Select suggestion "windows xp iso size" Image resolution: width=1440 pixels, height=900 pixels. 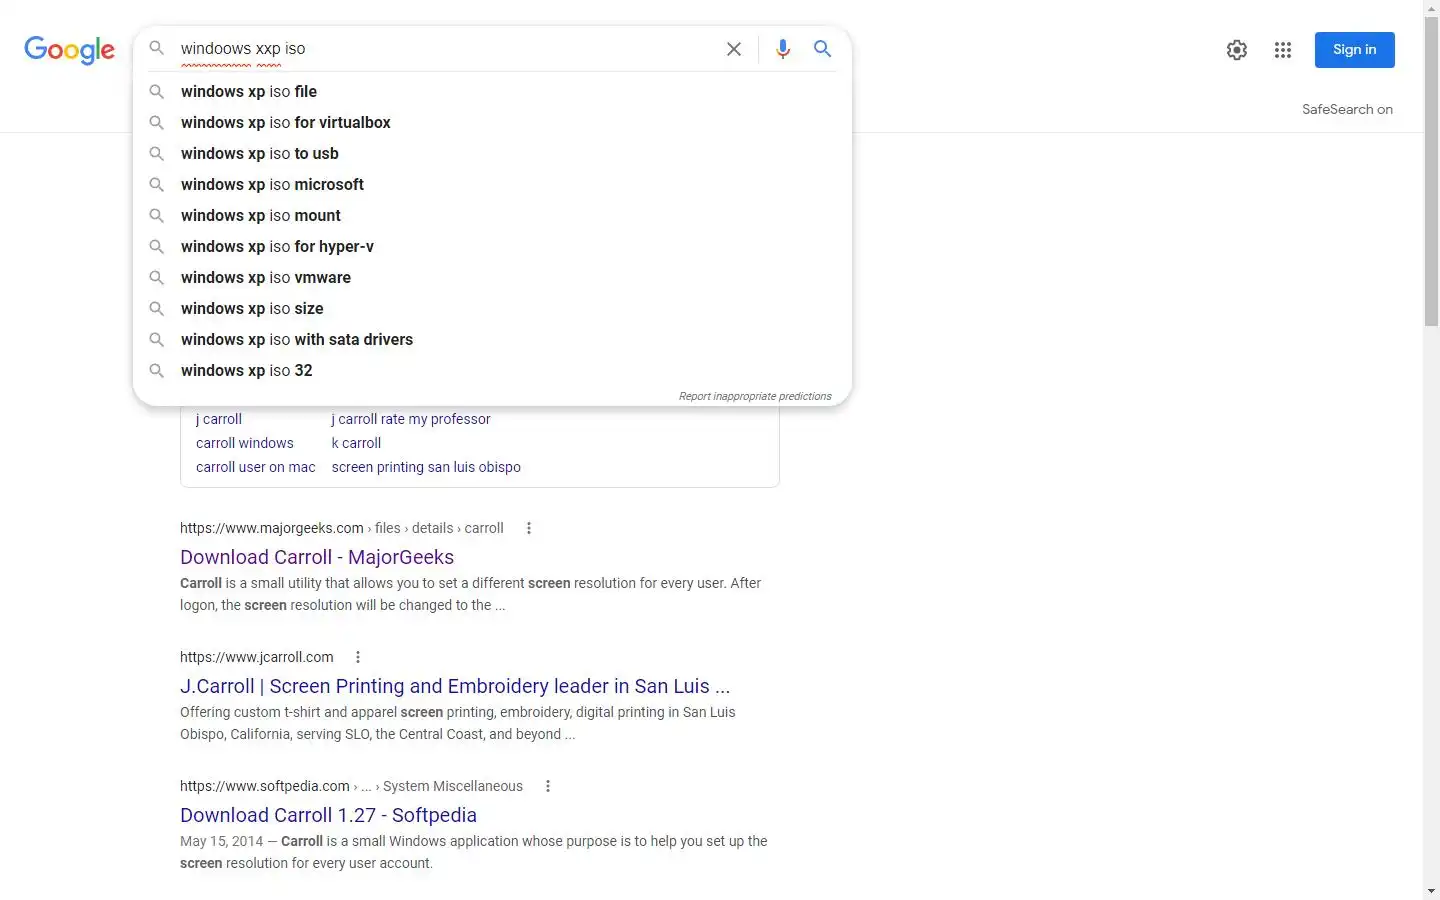[492, 308]
